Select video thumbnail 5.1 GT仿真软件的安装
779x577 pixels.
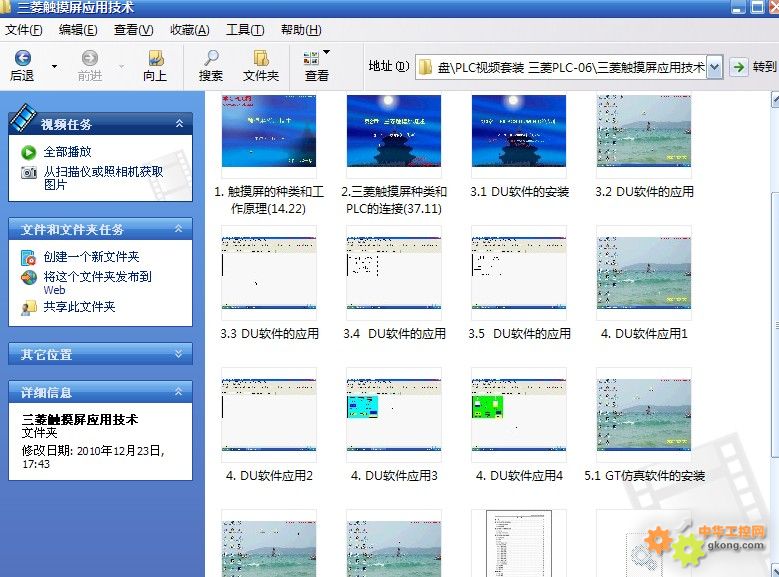(644, 415)
